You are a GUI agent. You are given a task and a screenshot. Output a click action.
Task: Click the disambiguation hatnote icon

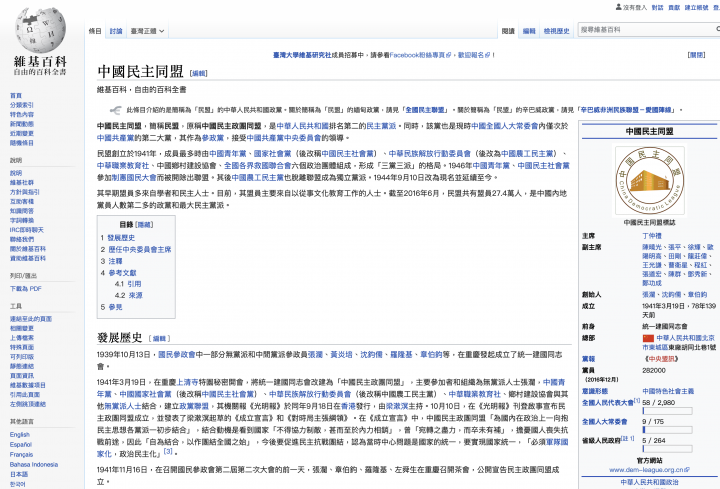pyautogui.click(x=115, y=110)
